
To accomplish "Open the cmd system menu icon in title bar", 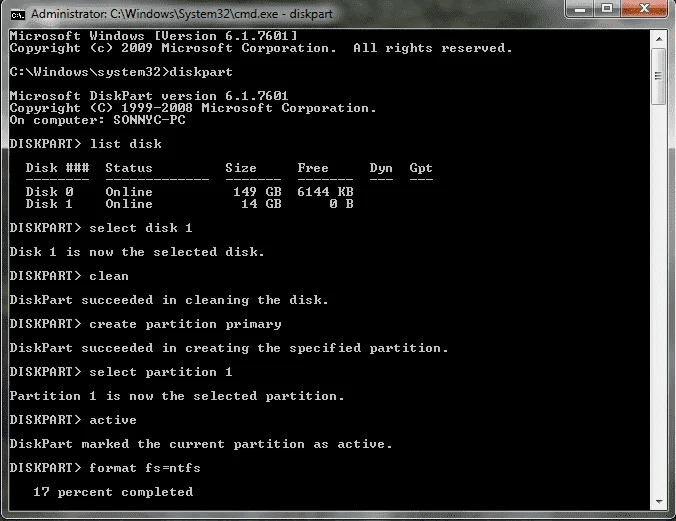I will pos(18,15).
